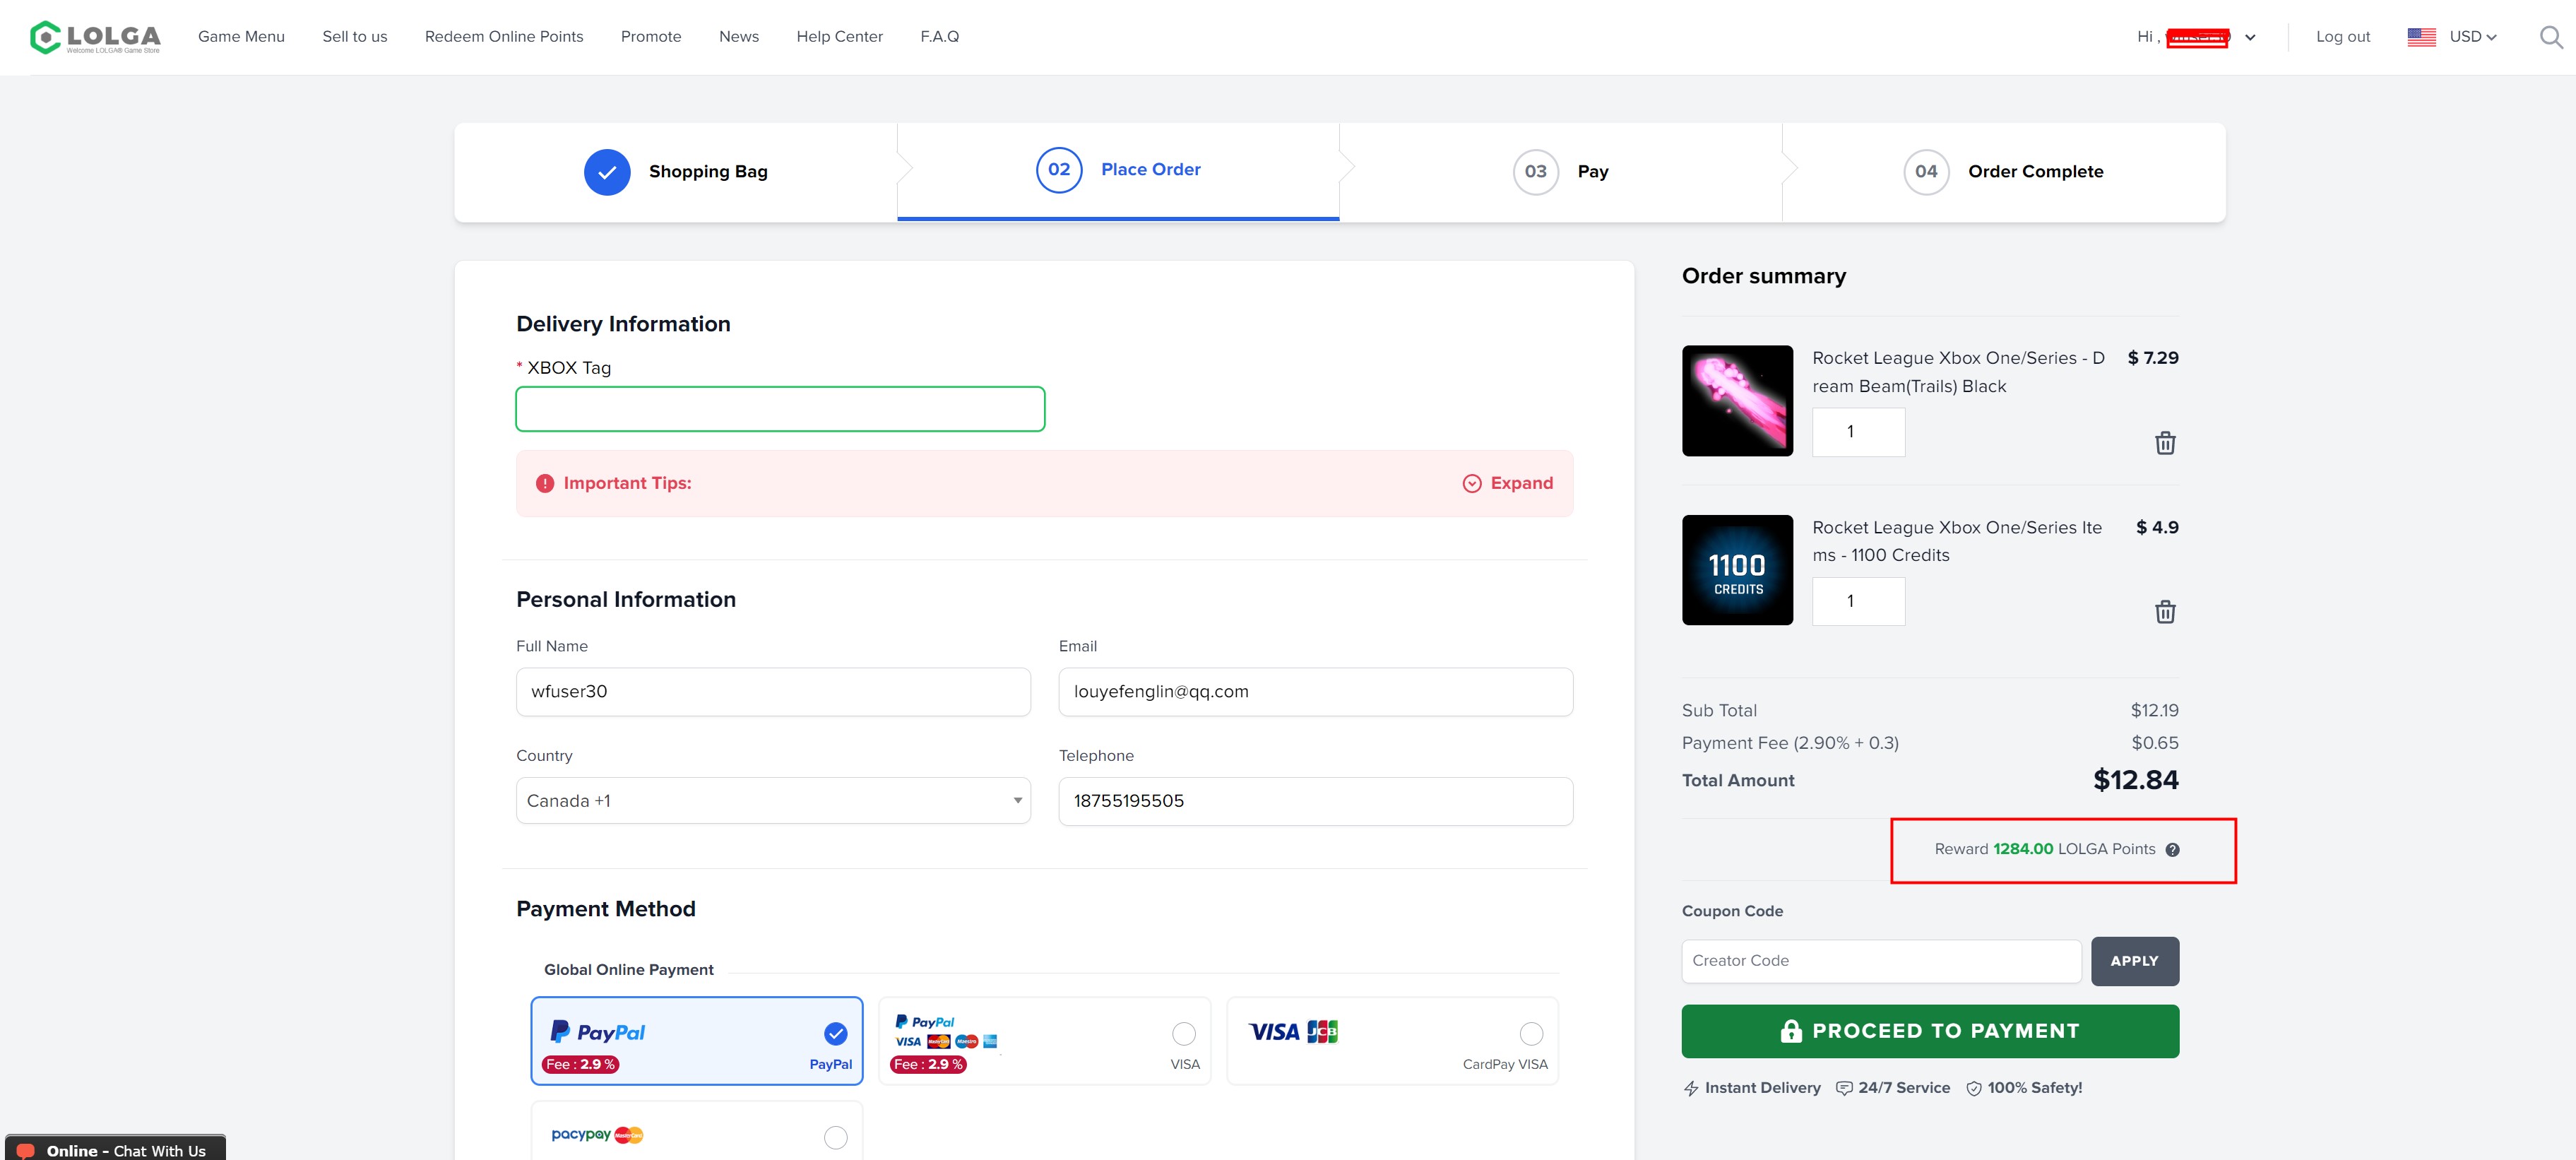
Task: Click the 04 Order Complete step circle
Action: [x=1926, y=172]
